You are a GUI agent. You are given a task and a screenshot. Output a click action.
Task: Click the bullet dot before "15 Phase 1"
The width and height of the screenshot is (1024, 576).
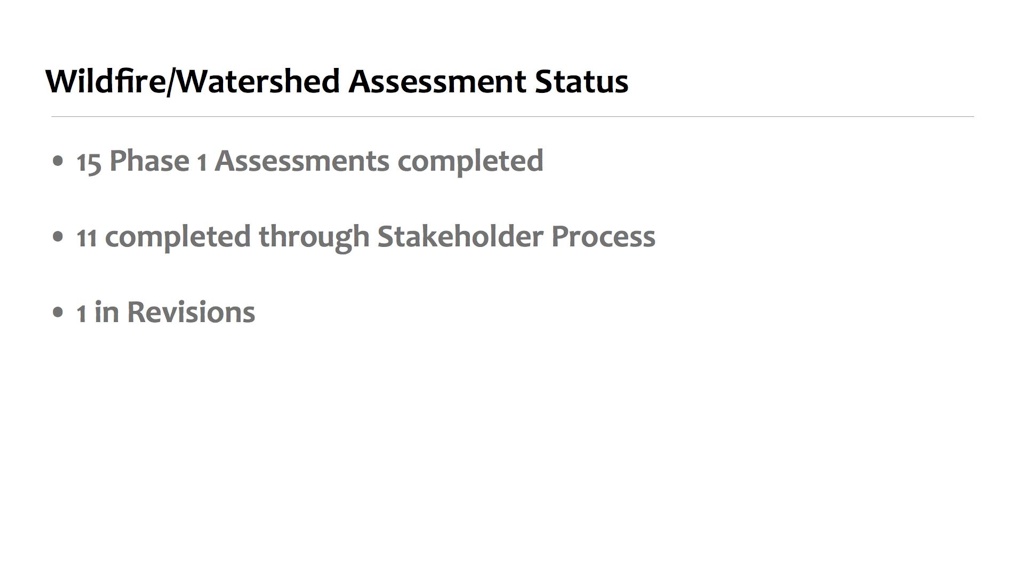(59, 162)
